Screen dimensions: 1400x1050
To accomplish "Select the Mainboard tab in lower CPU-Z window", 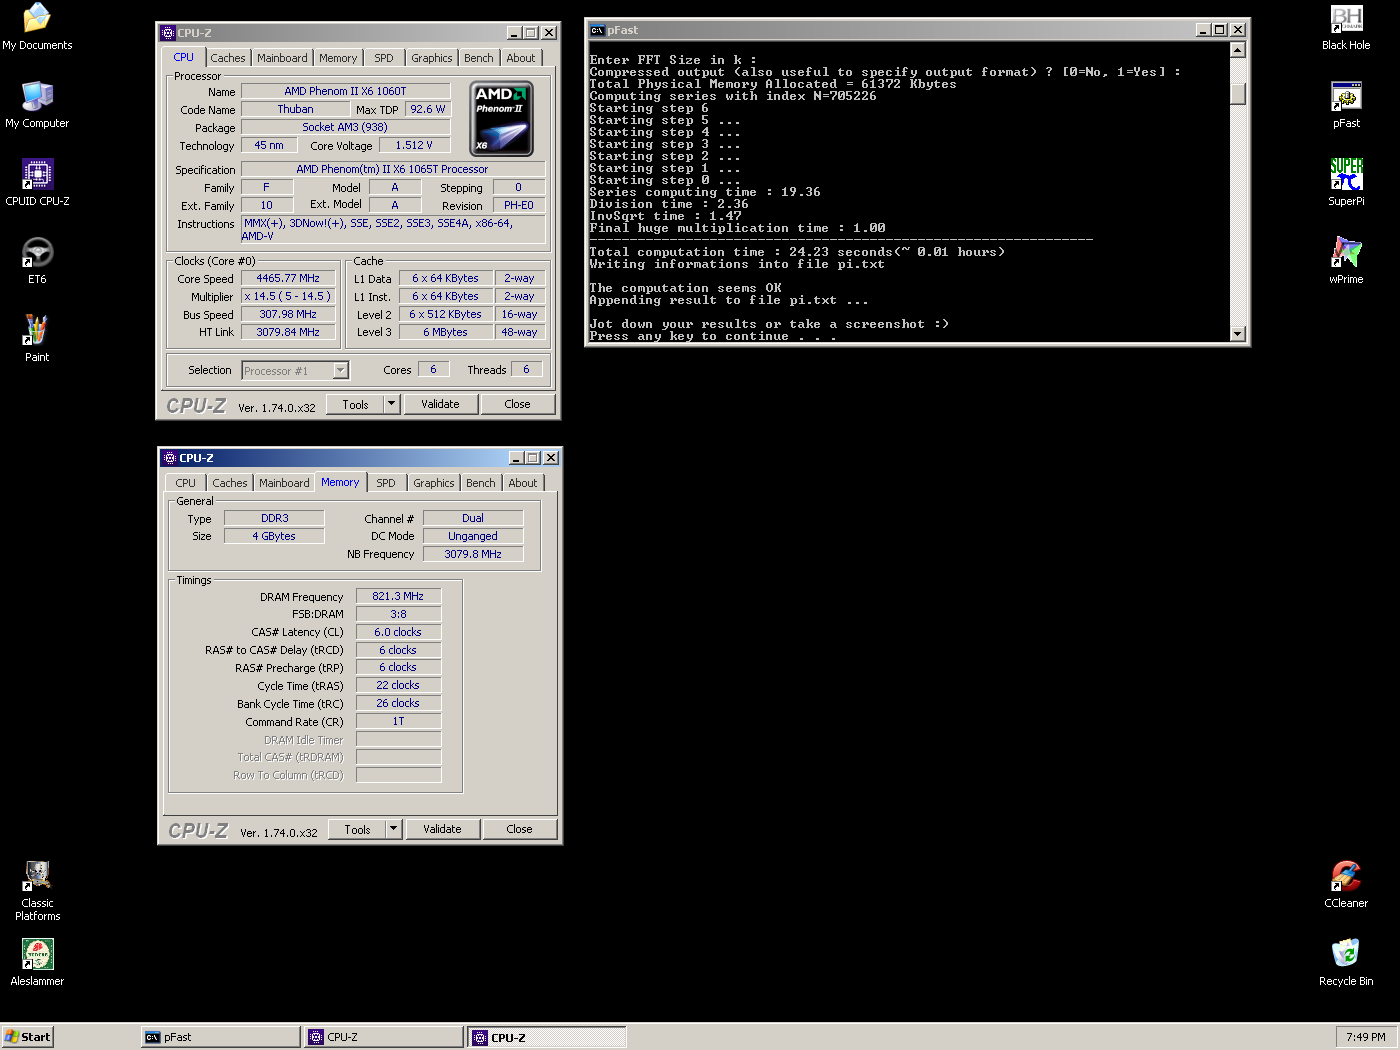I will pyautogui.click(x=284, y=483).
